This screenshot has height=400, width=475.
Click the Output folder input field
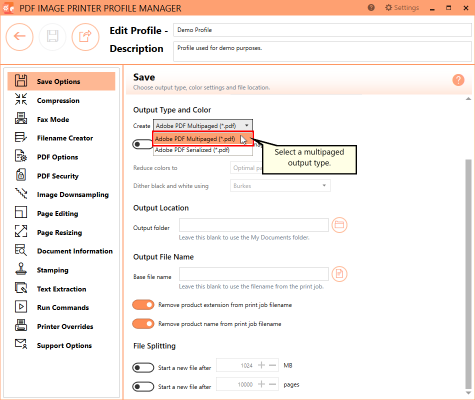[254, 225]
